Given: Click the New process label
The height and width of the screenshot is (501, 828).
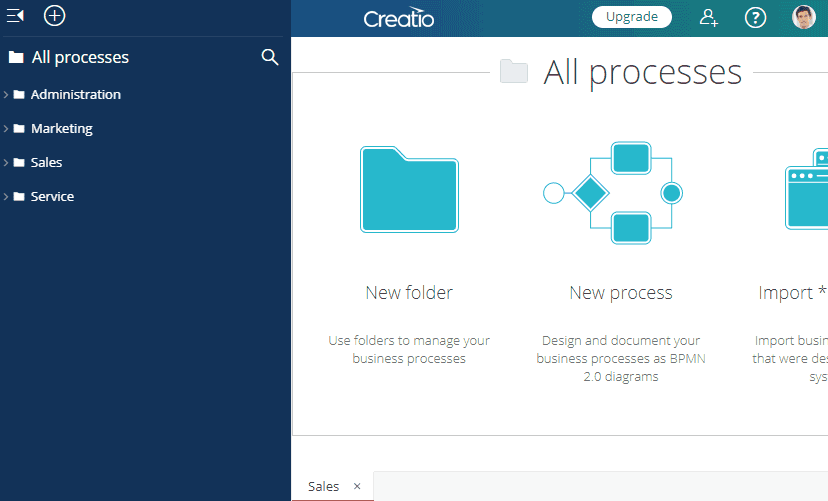Looking at the screenshot, I should point(621,292).
